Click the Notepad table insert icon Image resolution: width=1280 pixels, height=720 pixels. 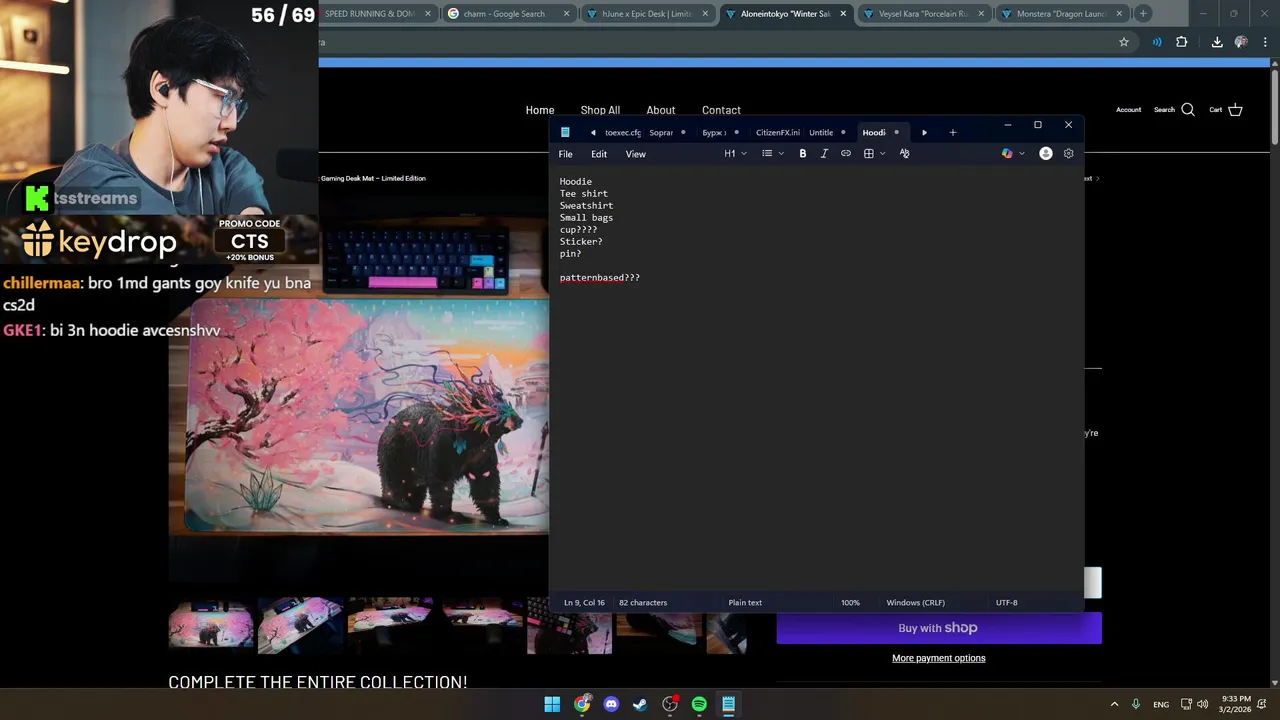tap(869, 154)
